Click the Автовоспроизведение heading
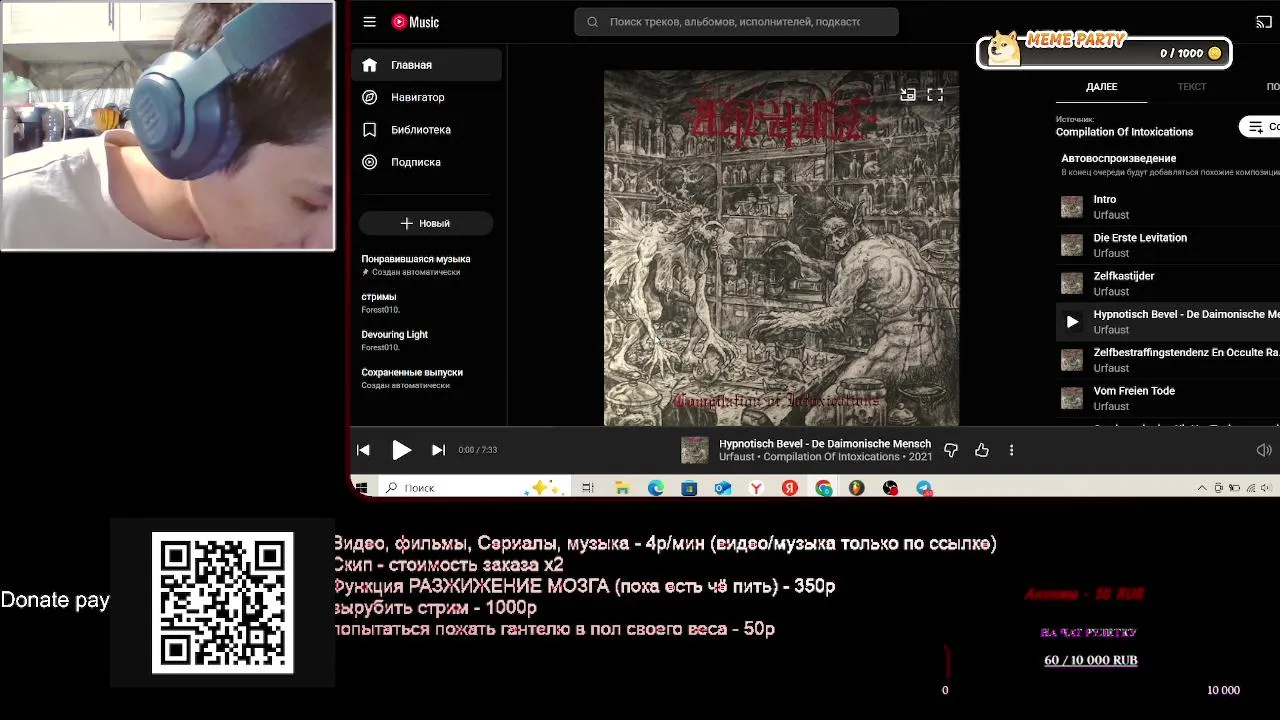Viewport: 1280px width, 720px height. click(1118, 158)
